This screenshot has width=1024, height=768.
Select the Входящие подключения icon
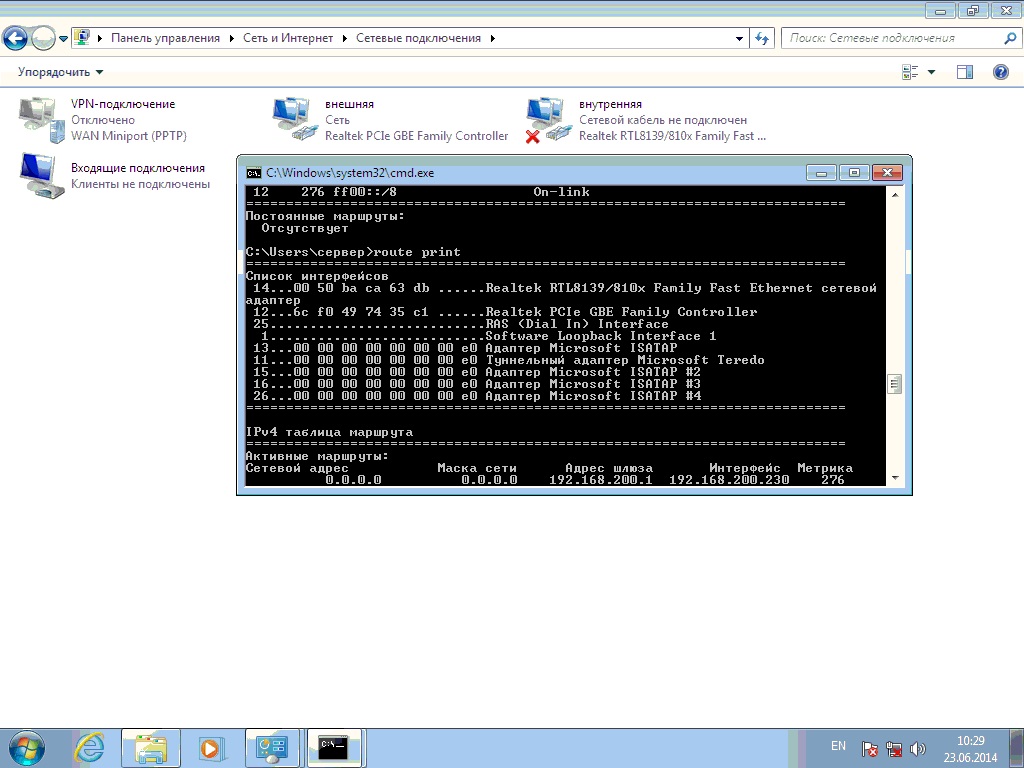coord(40,176)
